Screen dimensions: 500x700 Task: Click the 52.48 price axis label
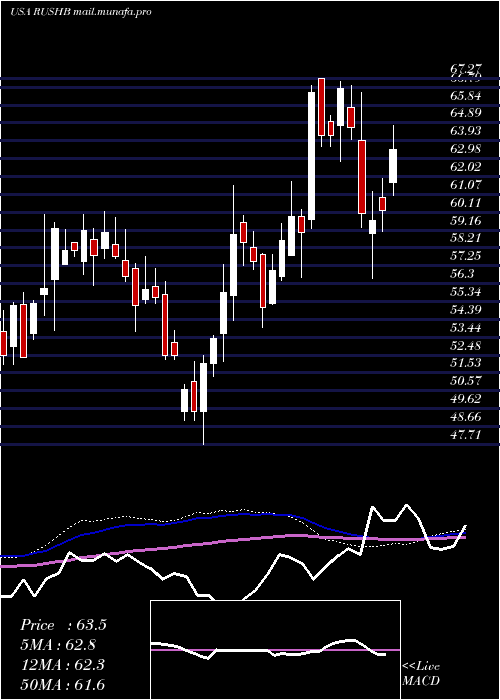point(466,345)
